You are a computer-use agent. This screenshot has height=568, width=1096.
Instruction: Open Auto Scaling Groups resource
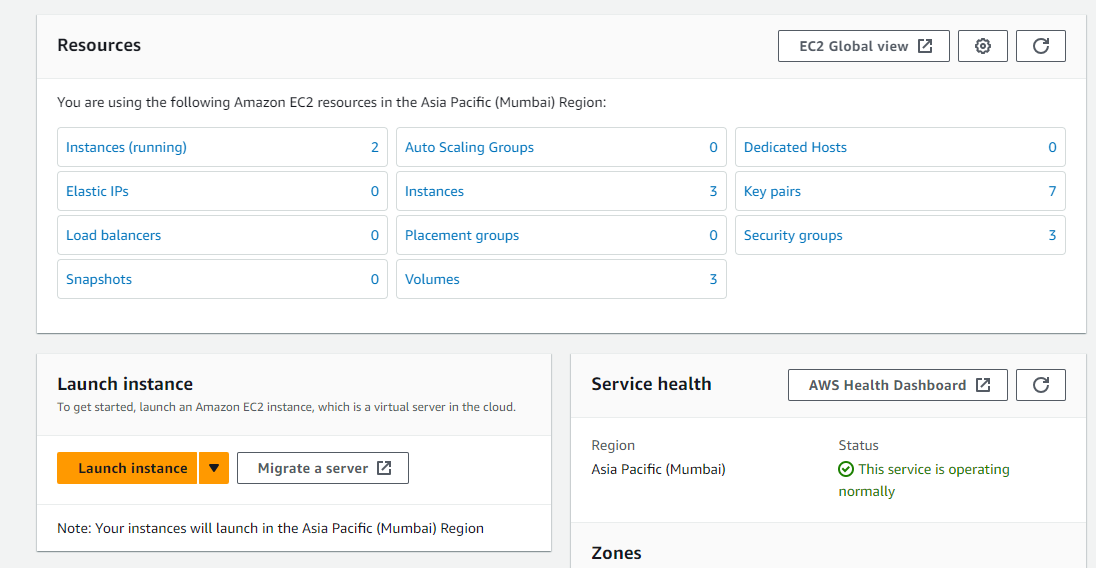(469, 147)
